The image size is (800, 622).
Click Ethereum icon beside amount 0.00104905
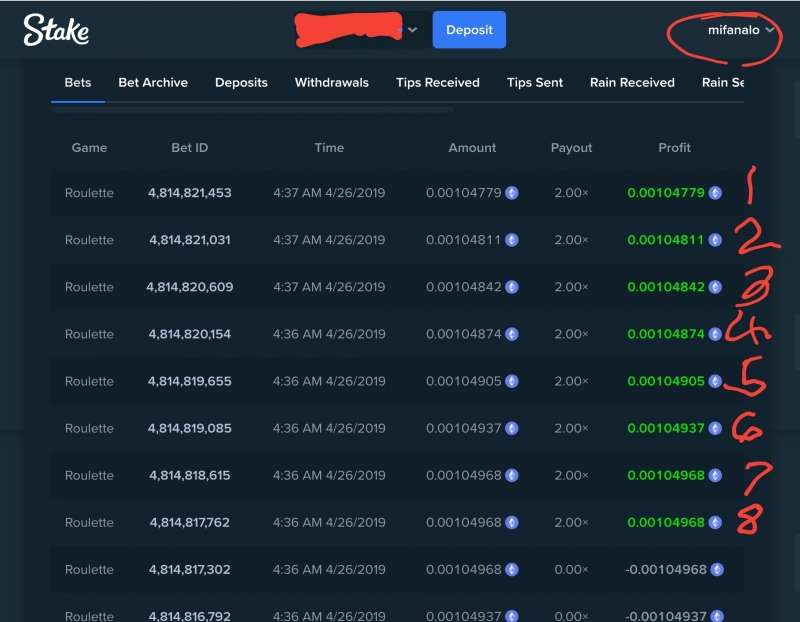tap(512, 381)
